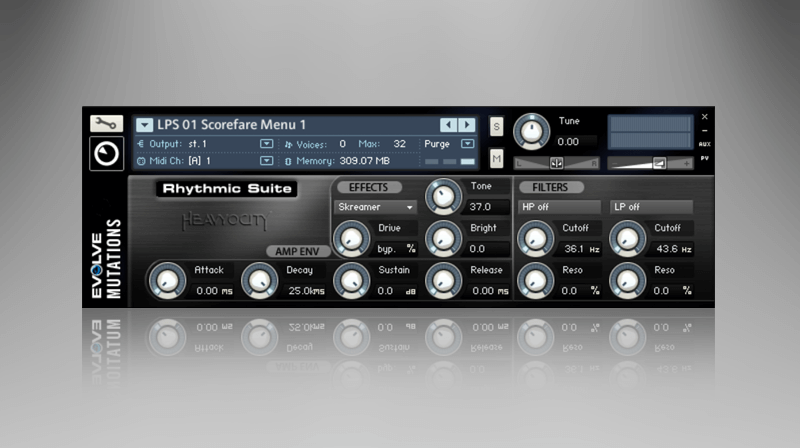Screen dimensions: 800x448
Task: Click the Drive knob
Action: (351, 238)
